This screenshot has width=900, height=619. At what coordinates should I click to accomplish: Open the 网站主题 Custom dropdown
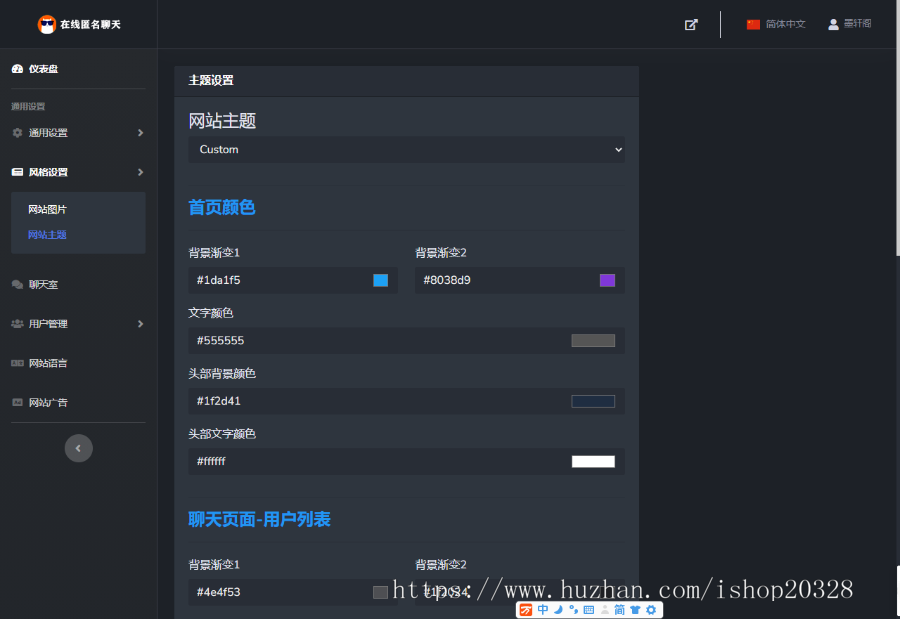(x=406, y=149)
